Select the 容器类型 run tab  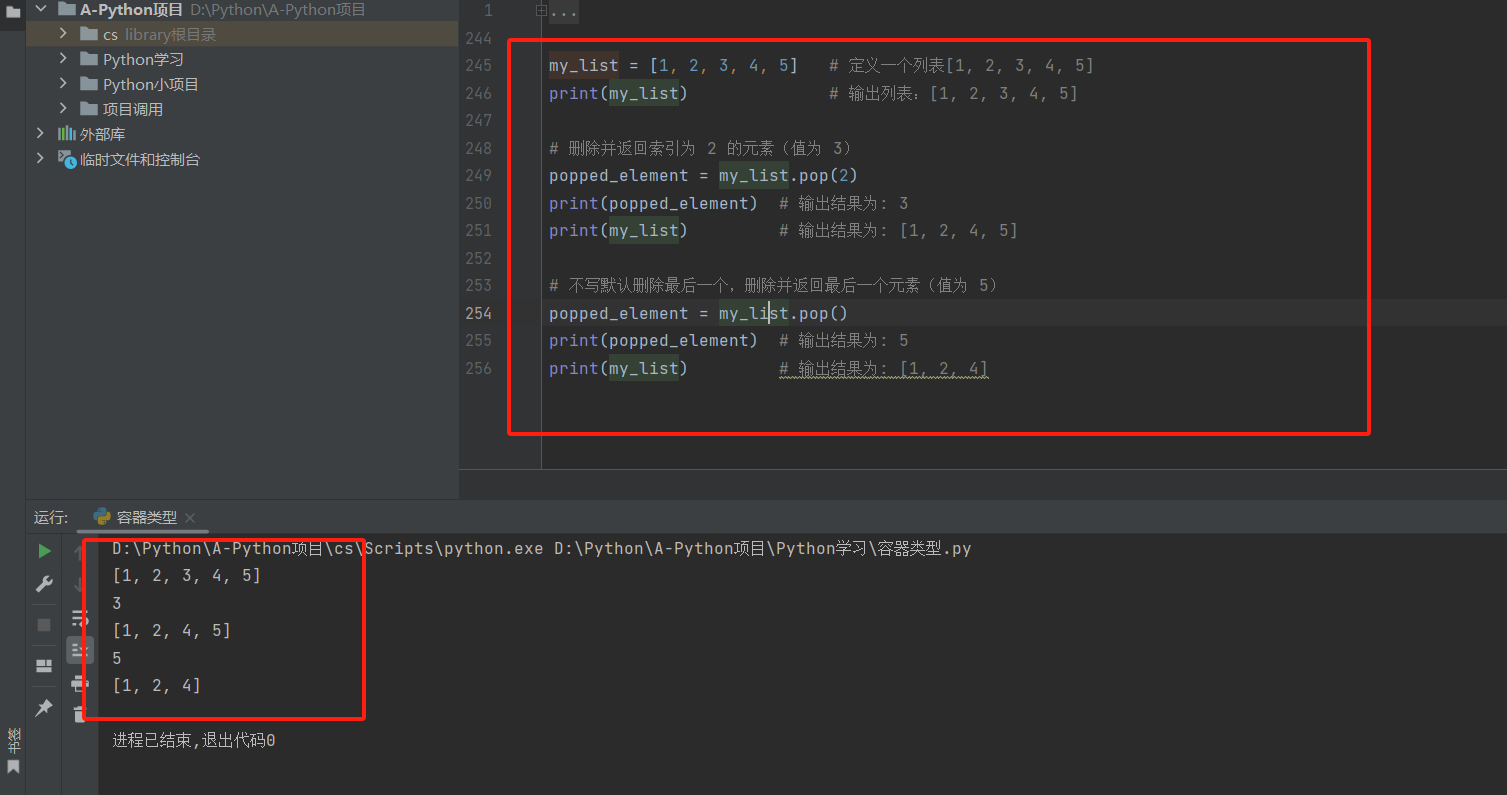pos(145,517)
